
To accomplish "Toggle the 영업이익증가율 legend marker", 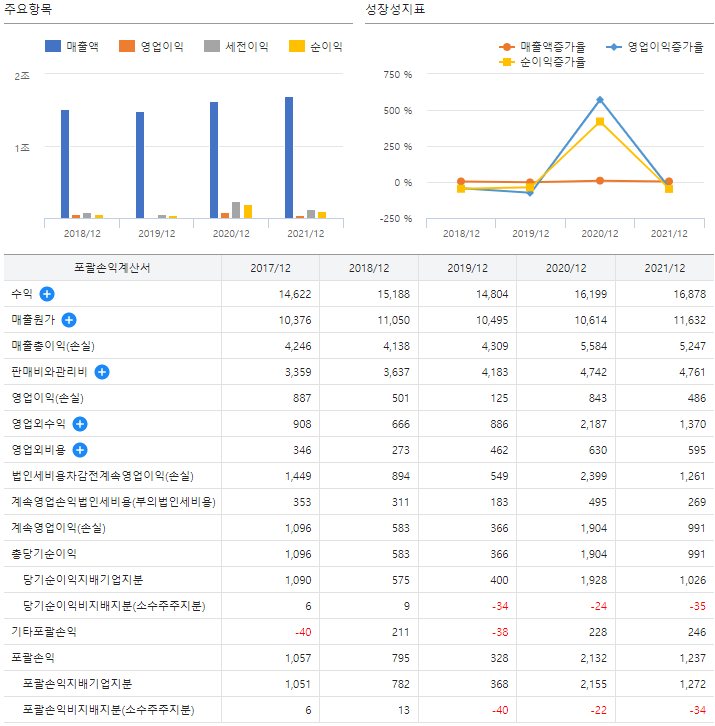I will pos(614,47).
